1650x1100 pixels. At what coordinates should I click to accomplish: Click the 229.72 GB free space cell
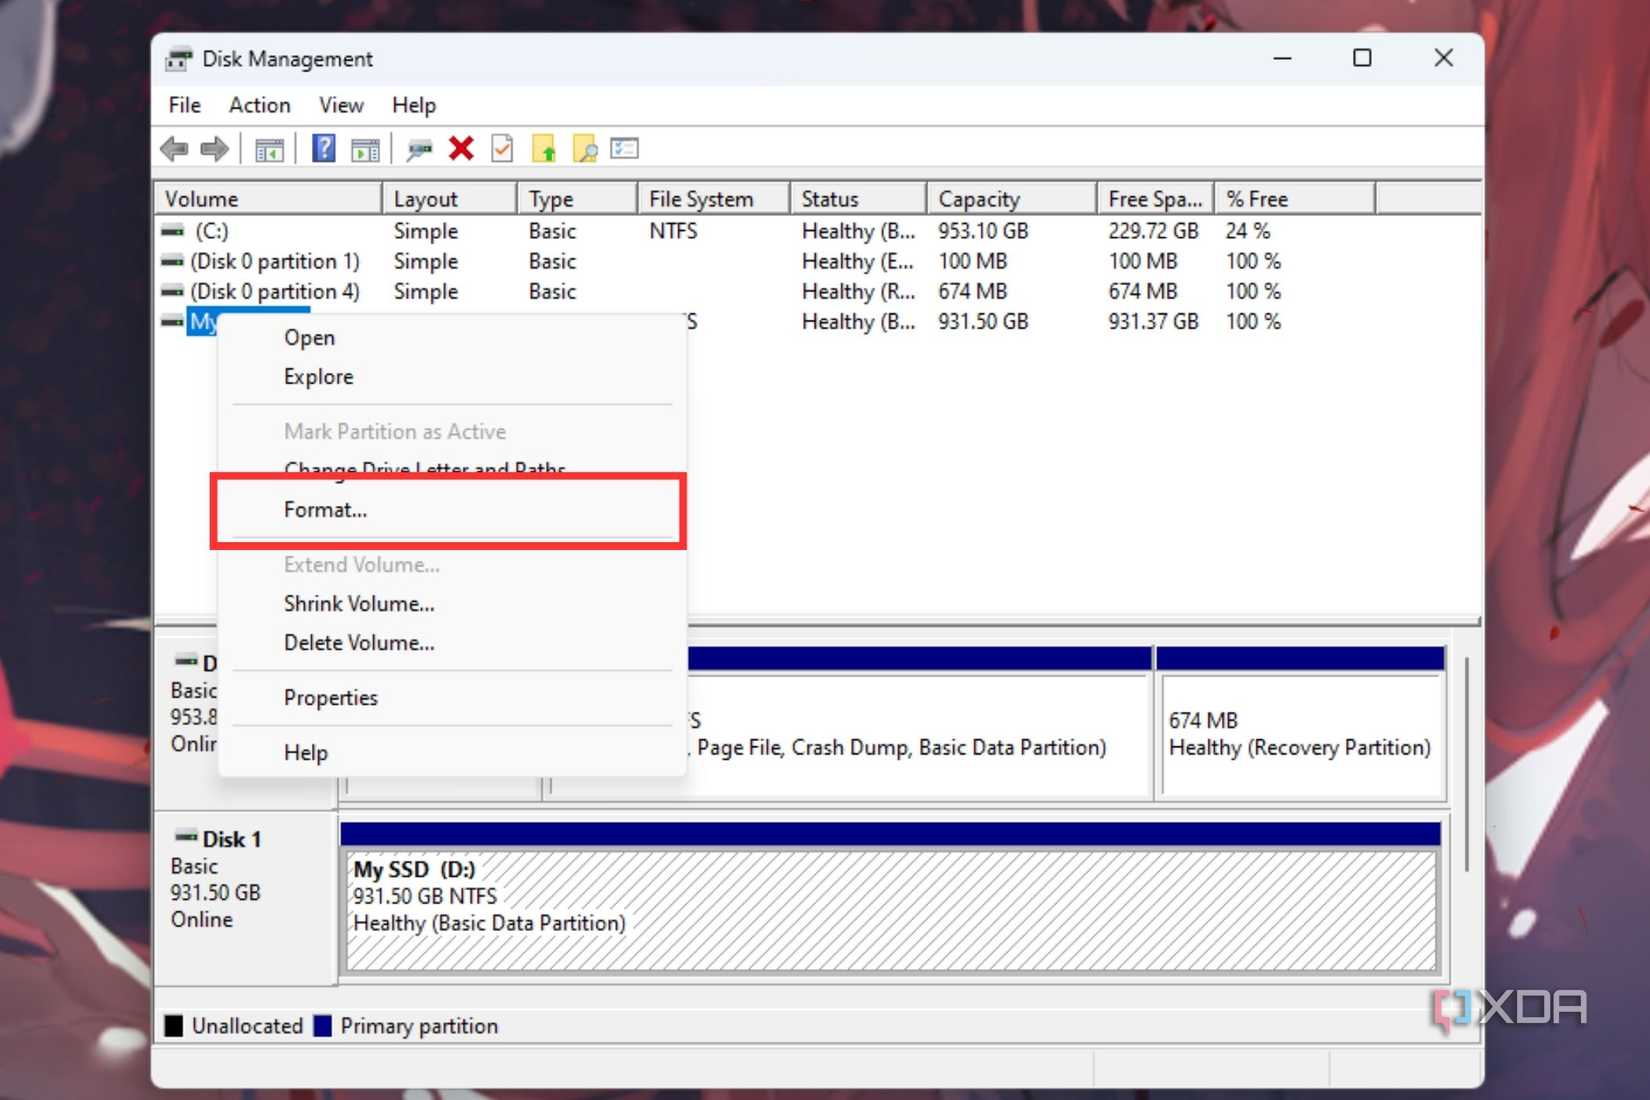(1153, 231)
